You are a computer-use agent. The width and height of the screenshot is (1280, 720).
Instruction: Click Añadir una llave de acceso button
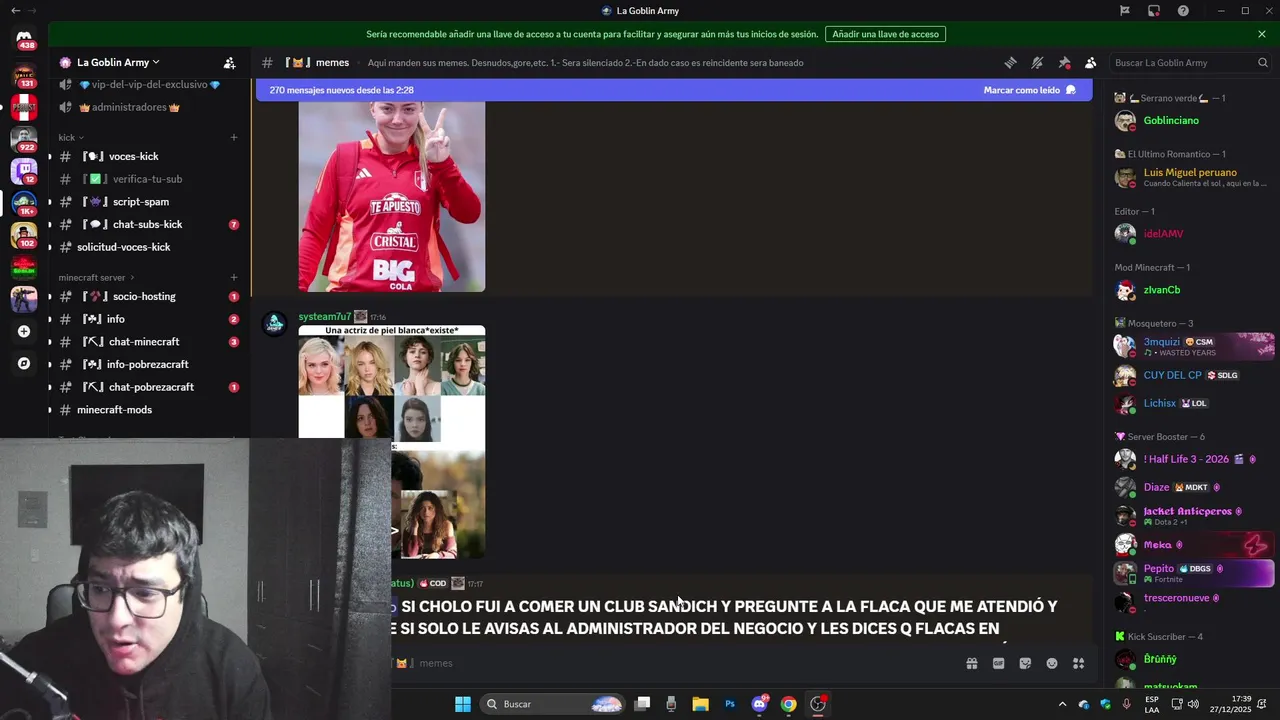pos(885,34)
